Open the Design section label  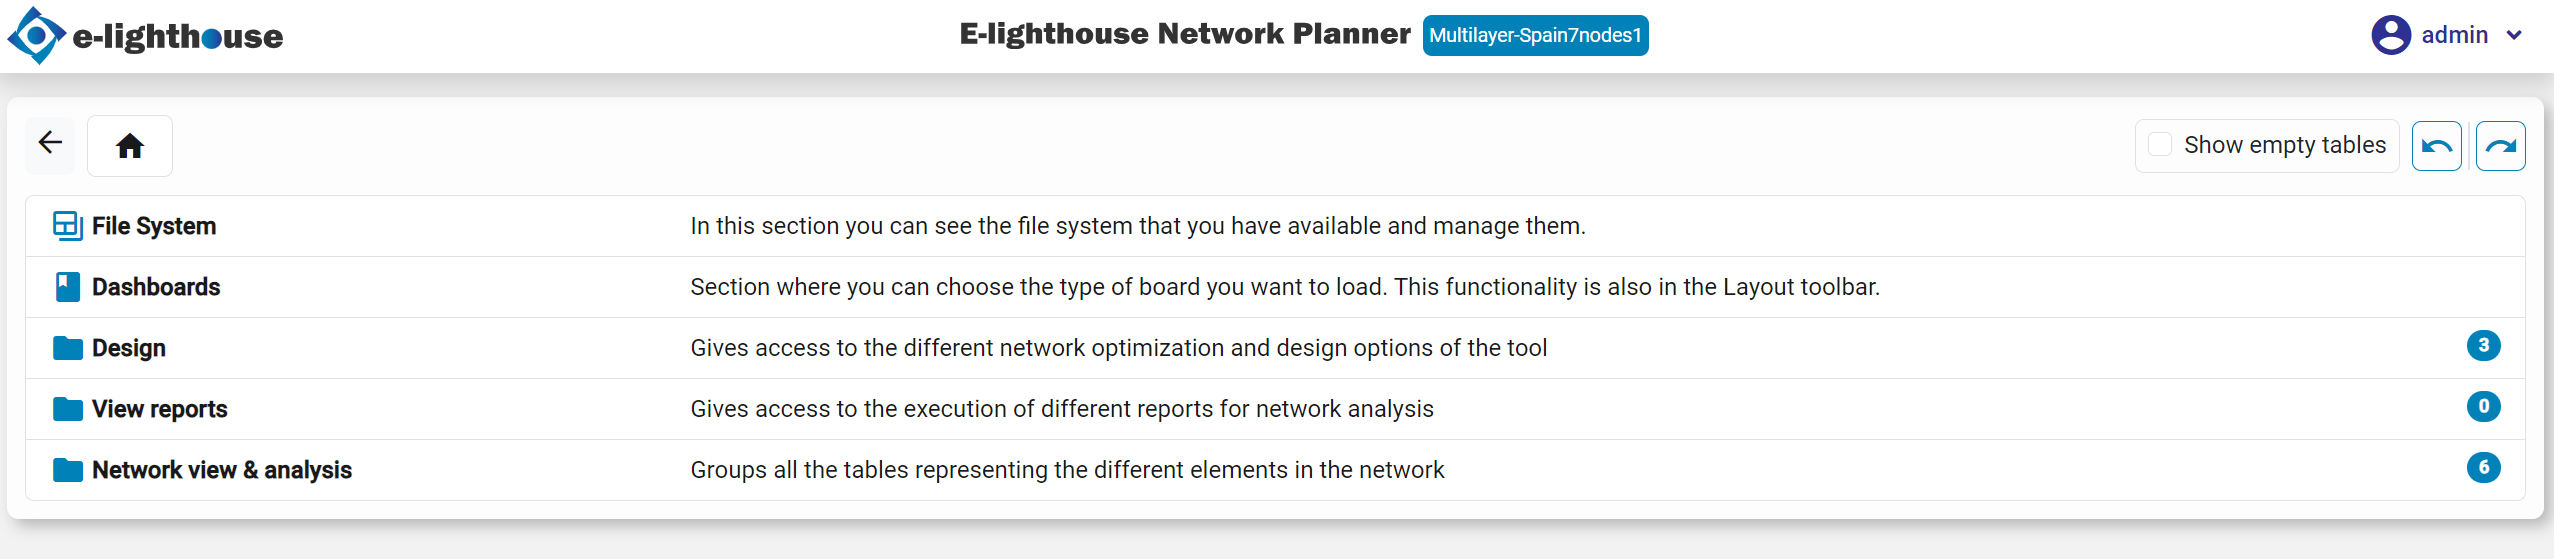(129, 348)
